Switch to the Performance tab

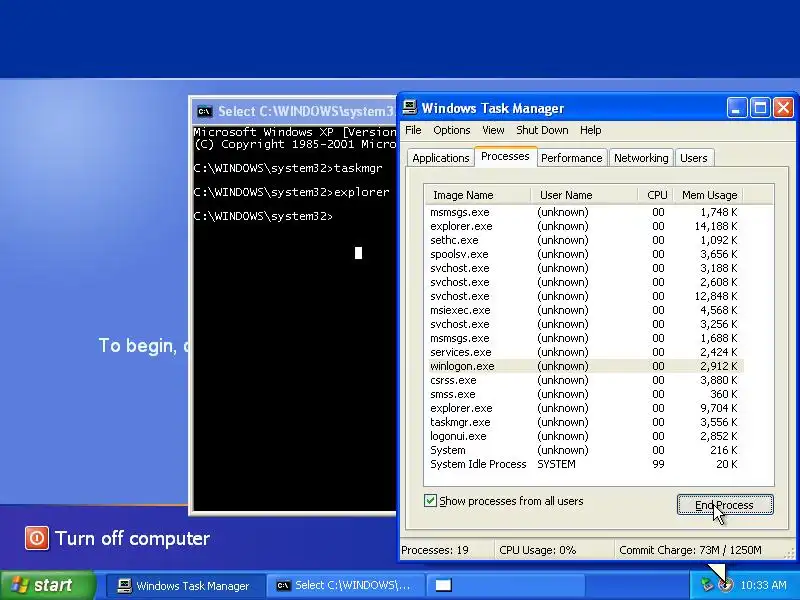[571, 158]
